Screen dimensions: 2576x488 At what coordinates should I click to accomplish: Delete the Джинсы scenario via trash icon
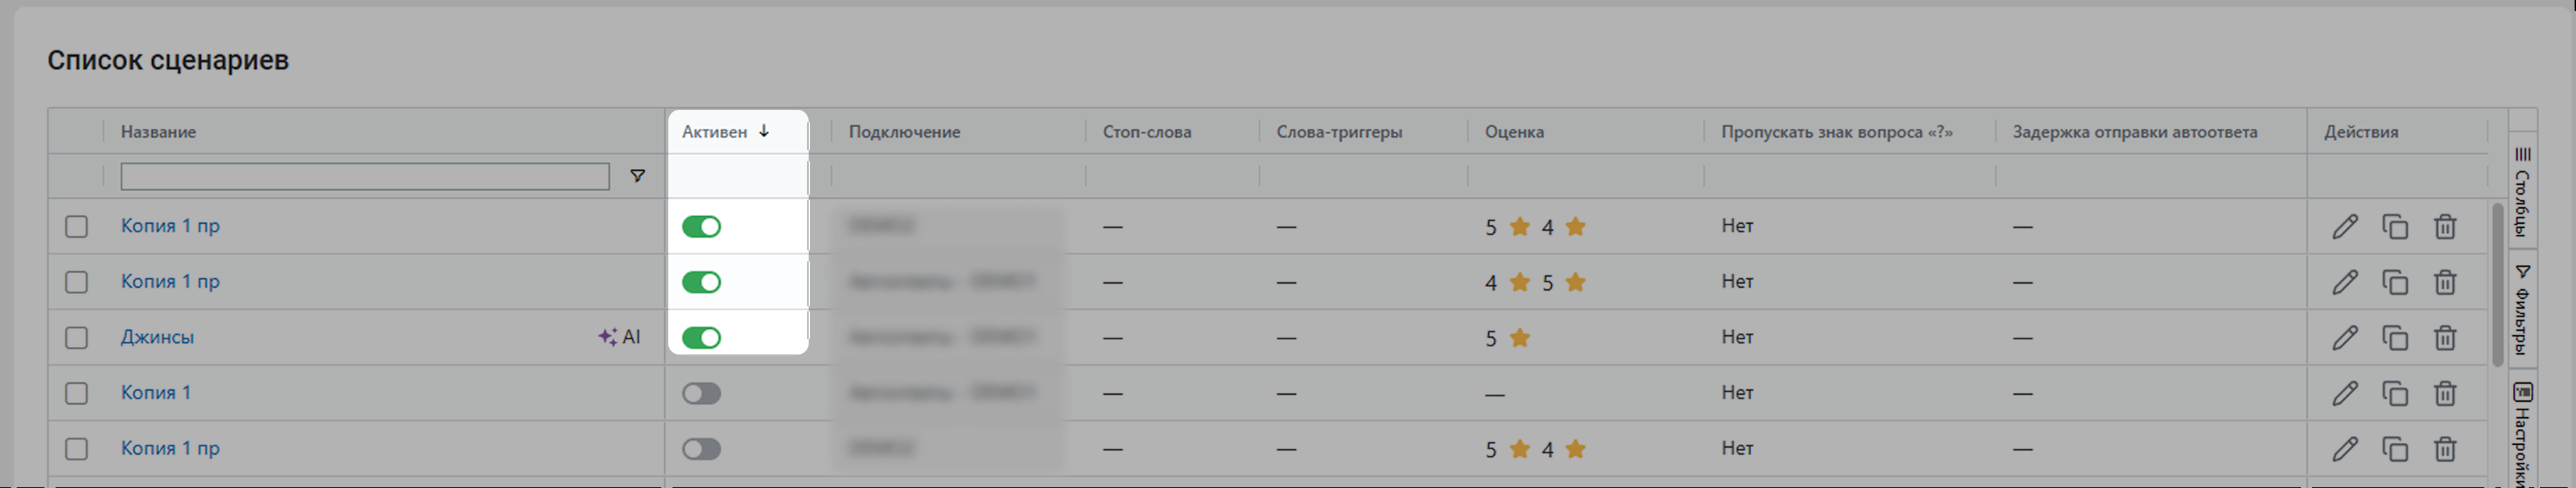[x=2445, y=338]
